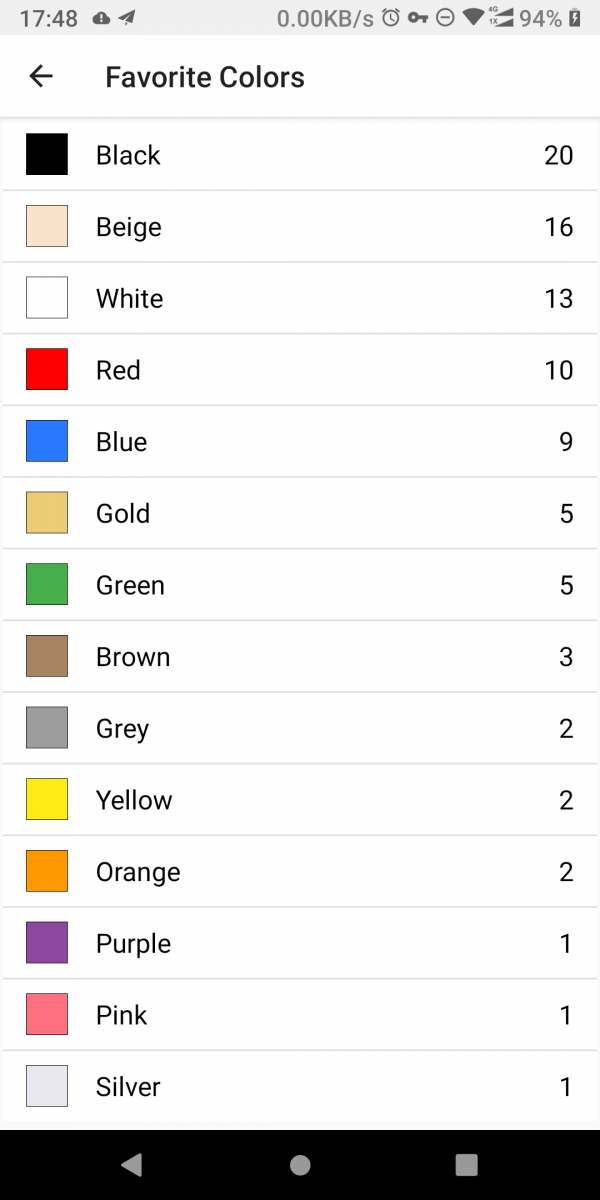The image size is (600, 1200).
Task: Tap the Orange row
Action: (x=300, y=872)
